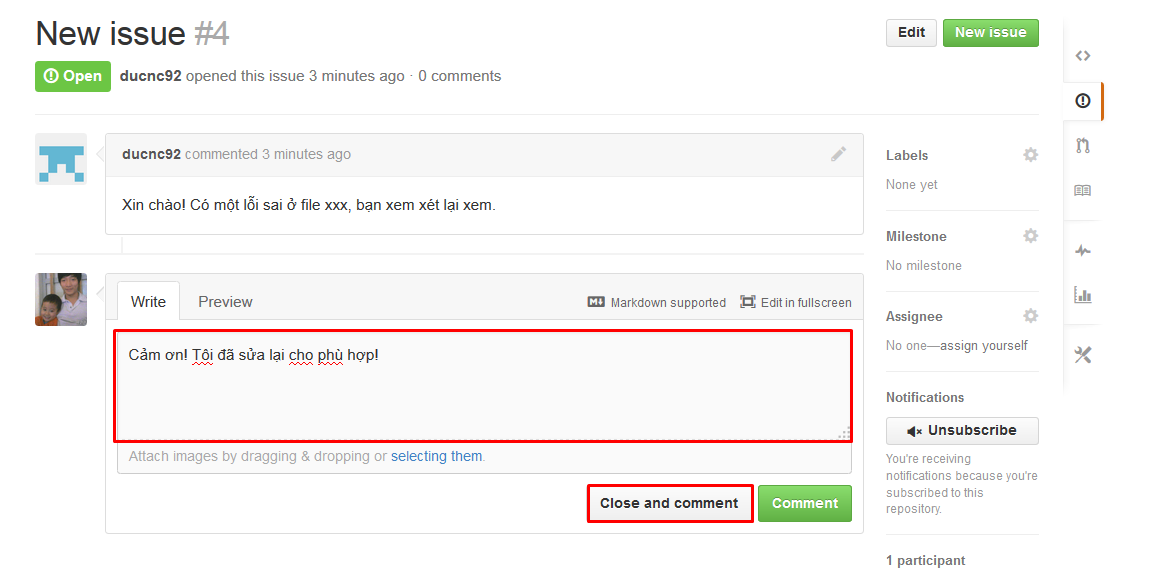Open Edit in fullscreen mode
This screenshot has width=1159, height=575.
point(796,302)
